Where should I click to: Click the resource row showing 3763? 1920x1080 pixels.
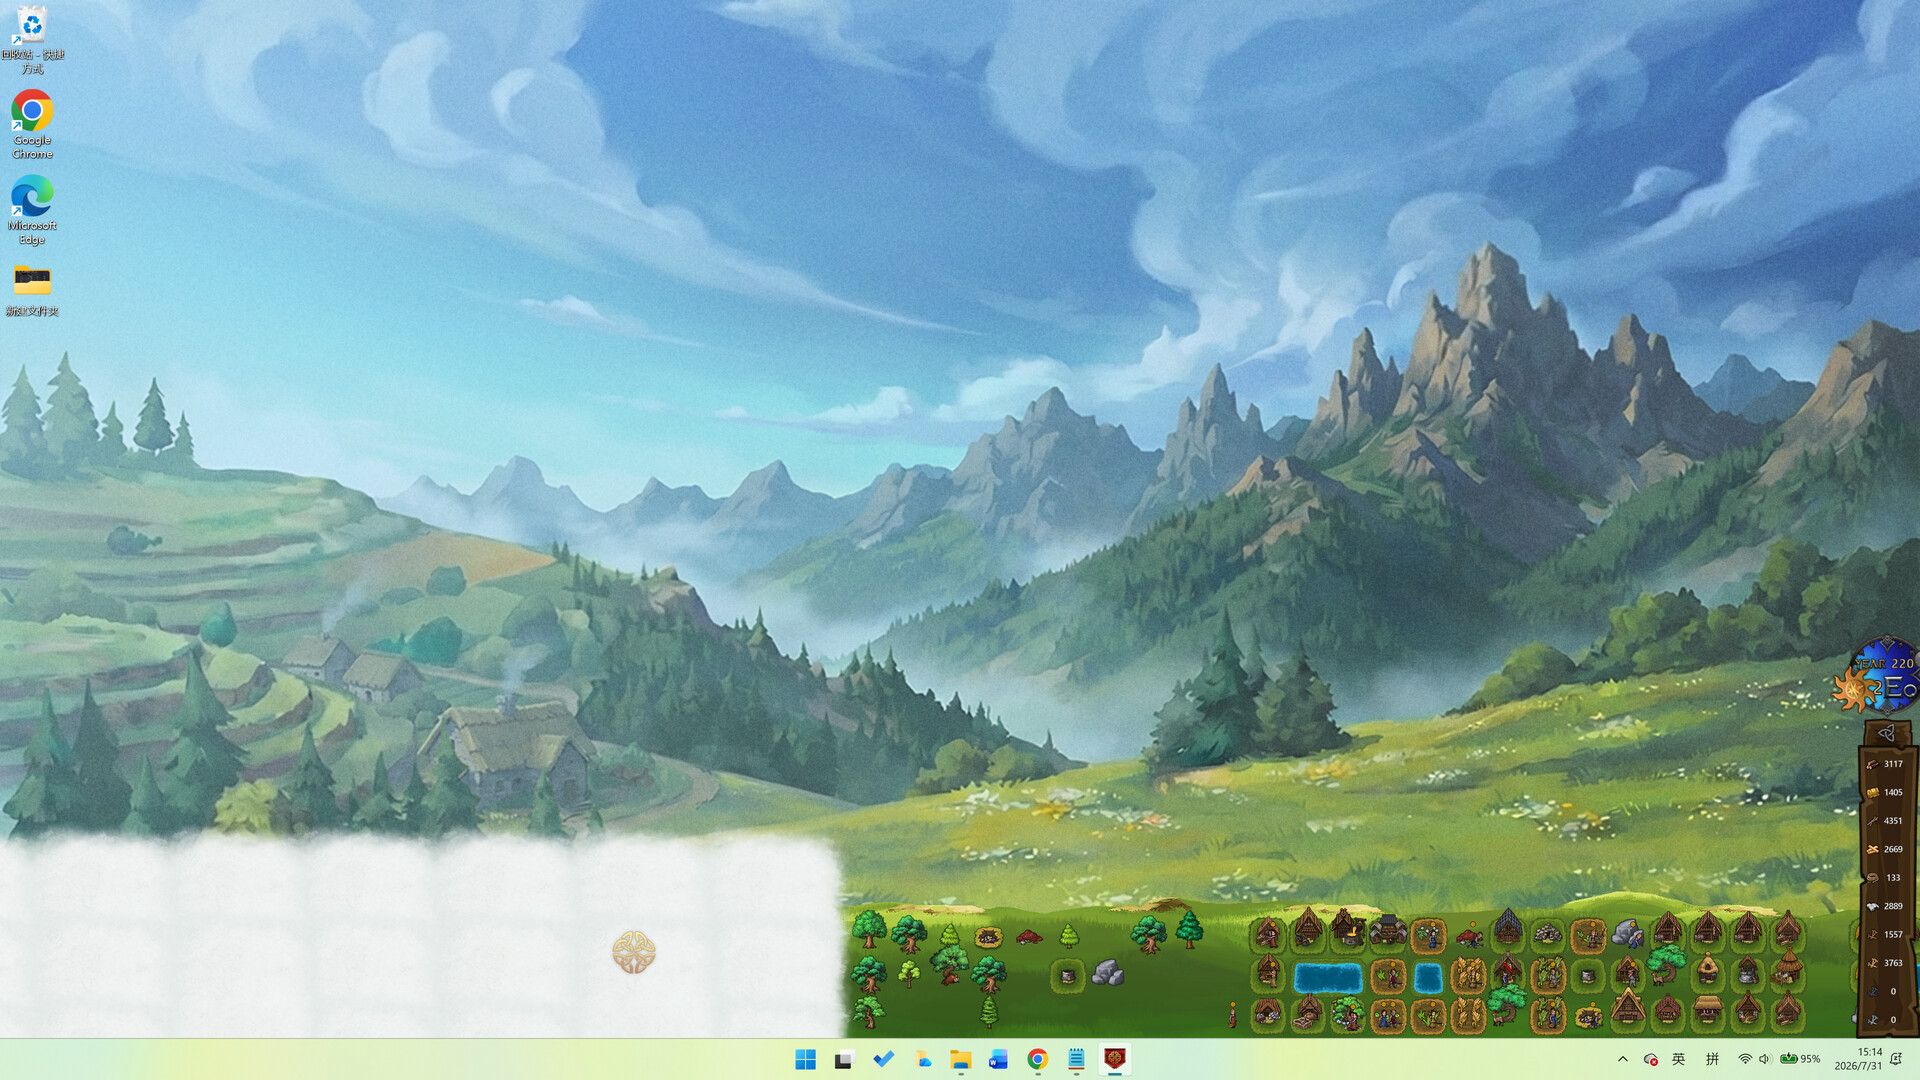[1885, 963]
